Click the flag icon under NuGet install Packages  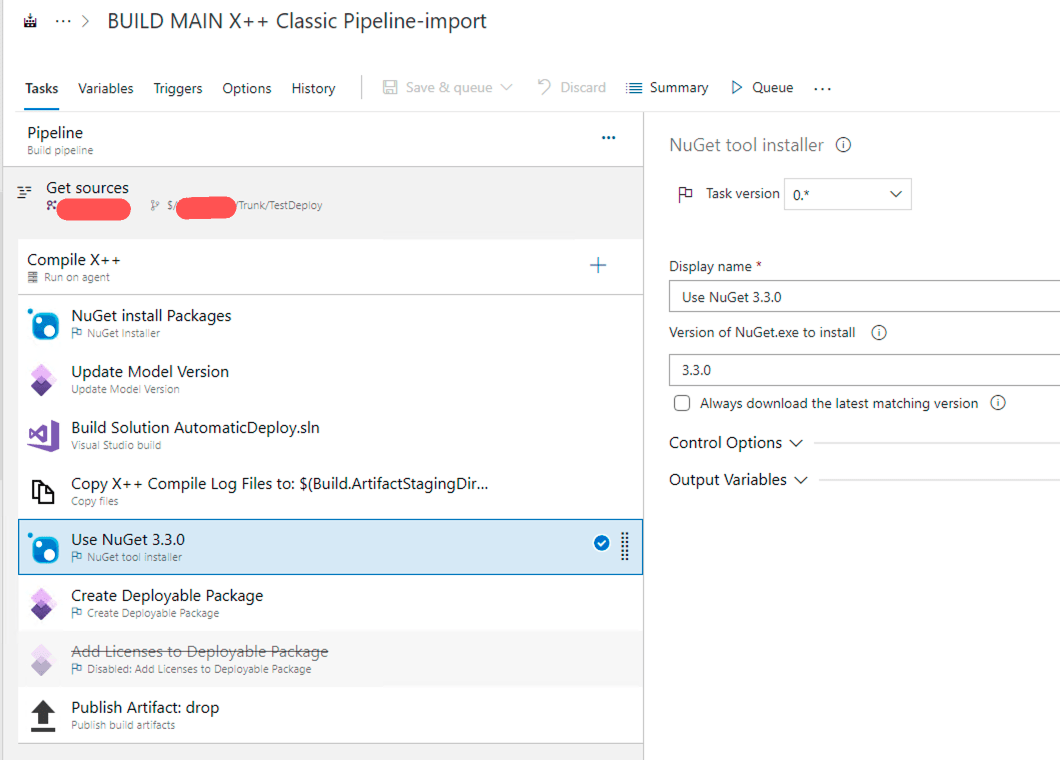[77, 333]
